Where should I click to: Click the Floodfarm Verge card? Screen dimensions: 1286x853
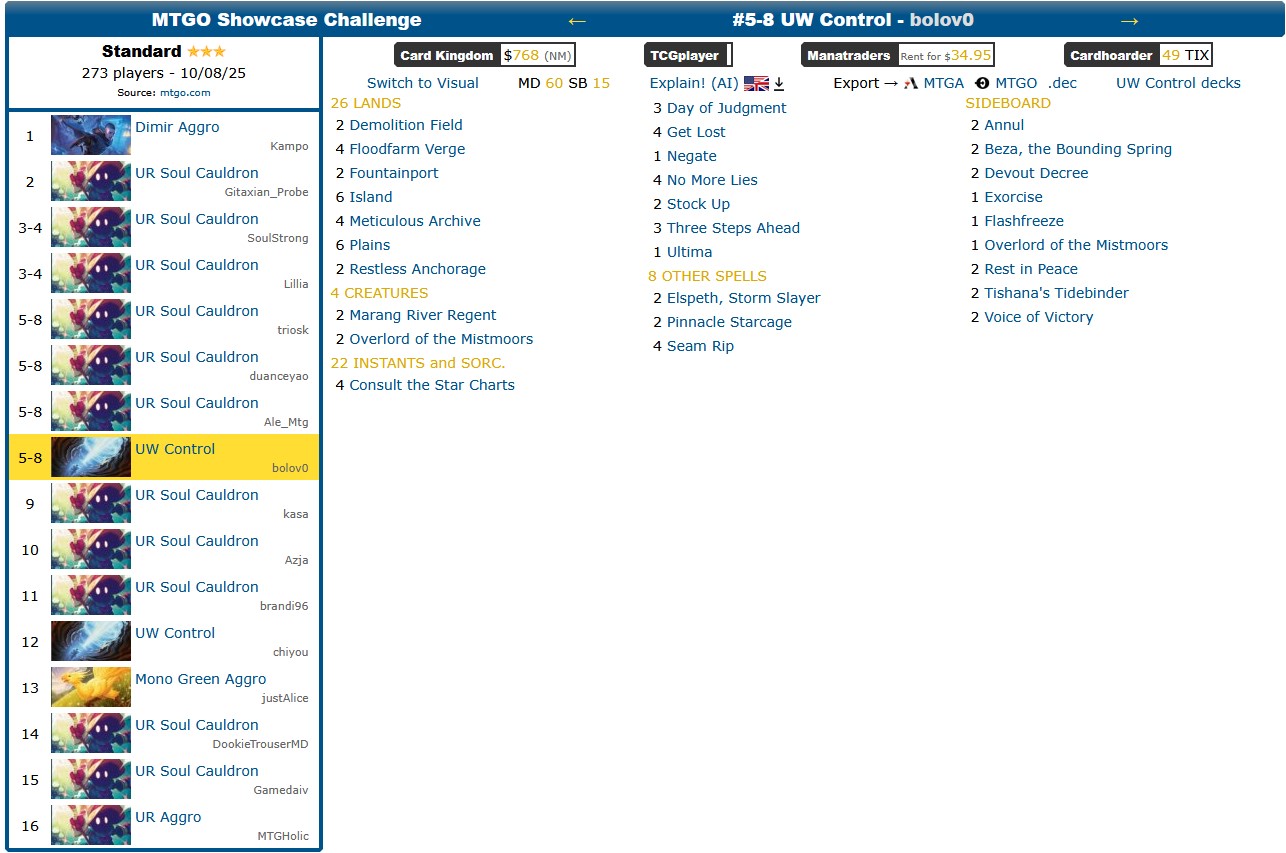407,149
